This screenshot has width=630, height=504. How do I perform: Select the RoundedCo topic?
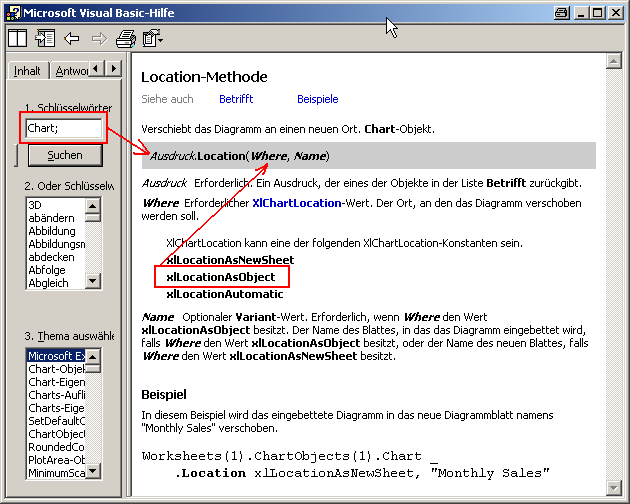(x=55, y=447)
